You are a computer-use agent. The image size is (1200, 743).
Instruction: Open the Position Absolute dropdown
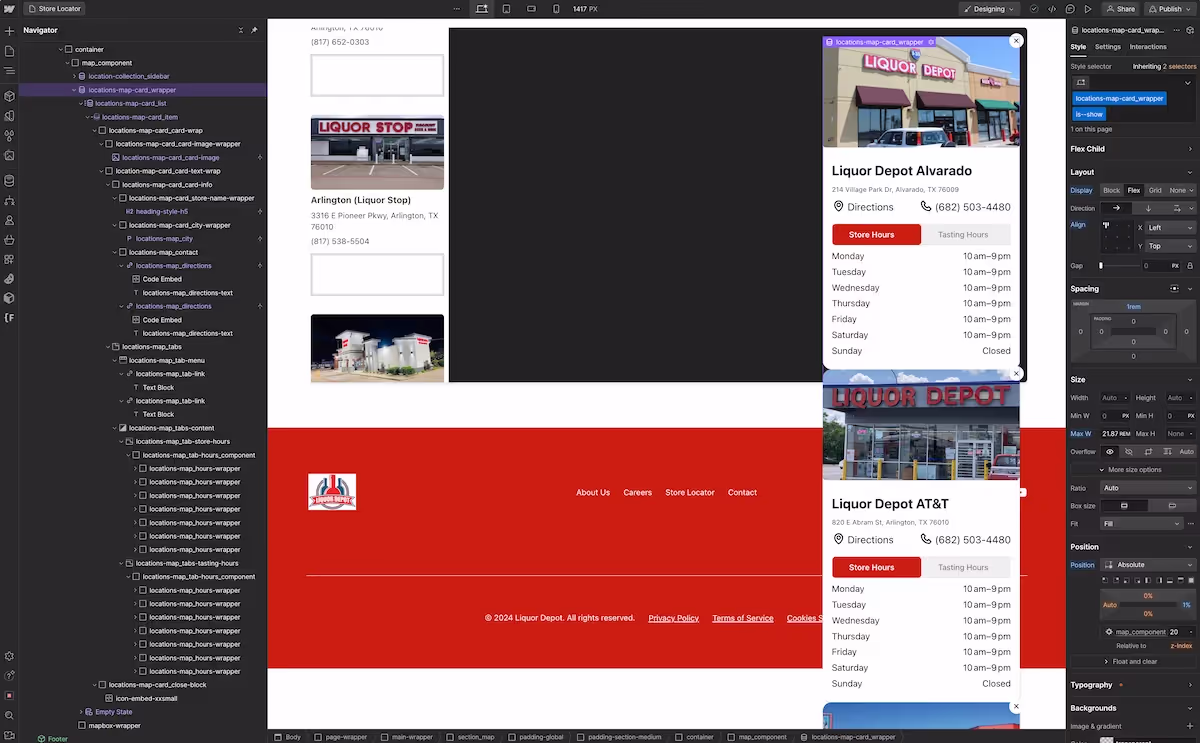pyautogui.click(x=1148, y=565)
